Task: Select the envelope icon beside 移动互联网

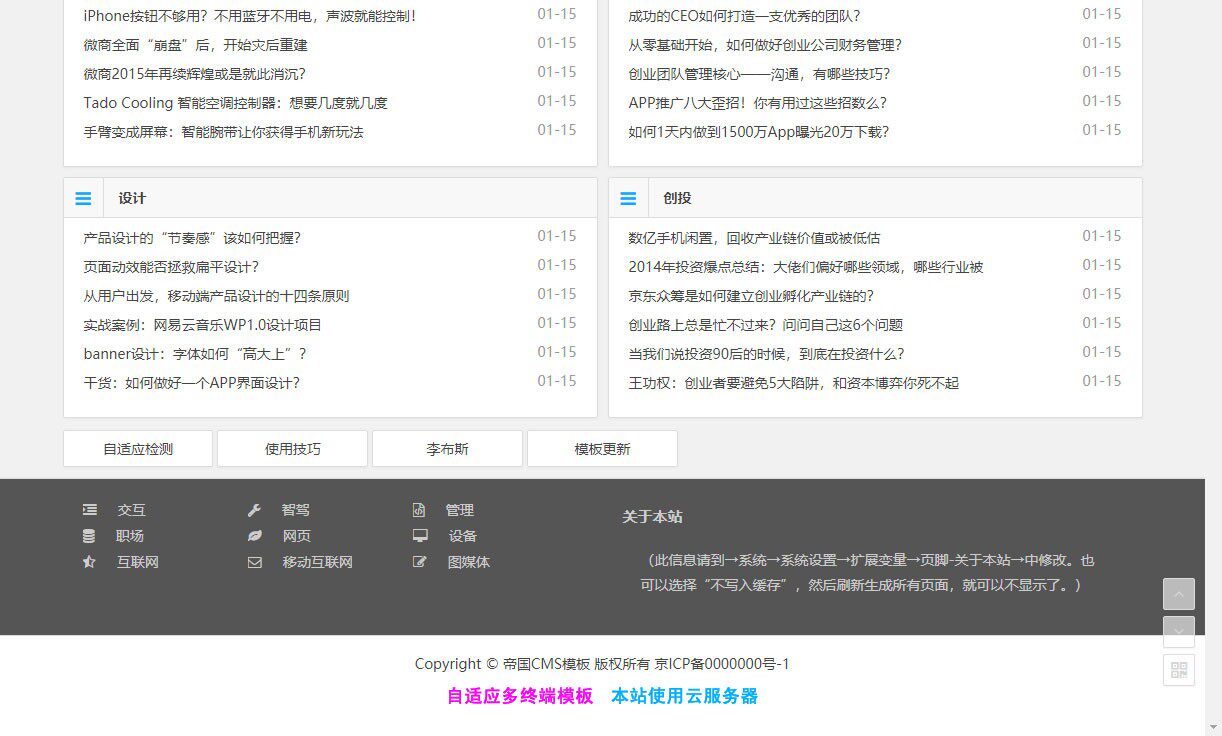Action: point(254,562)
